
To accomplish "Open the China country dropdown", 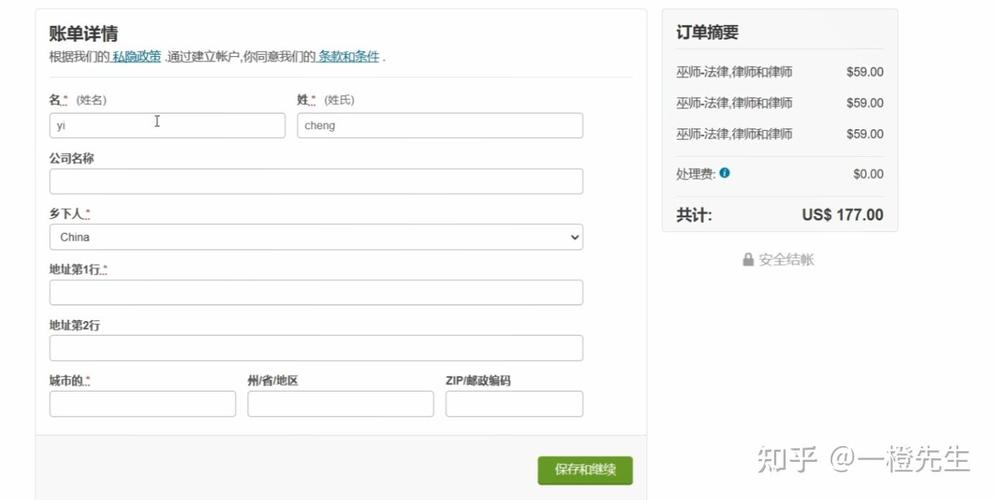I will [316, 237].
